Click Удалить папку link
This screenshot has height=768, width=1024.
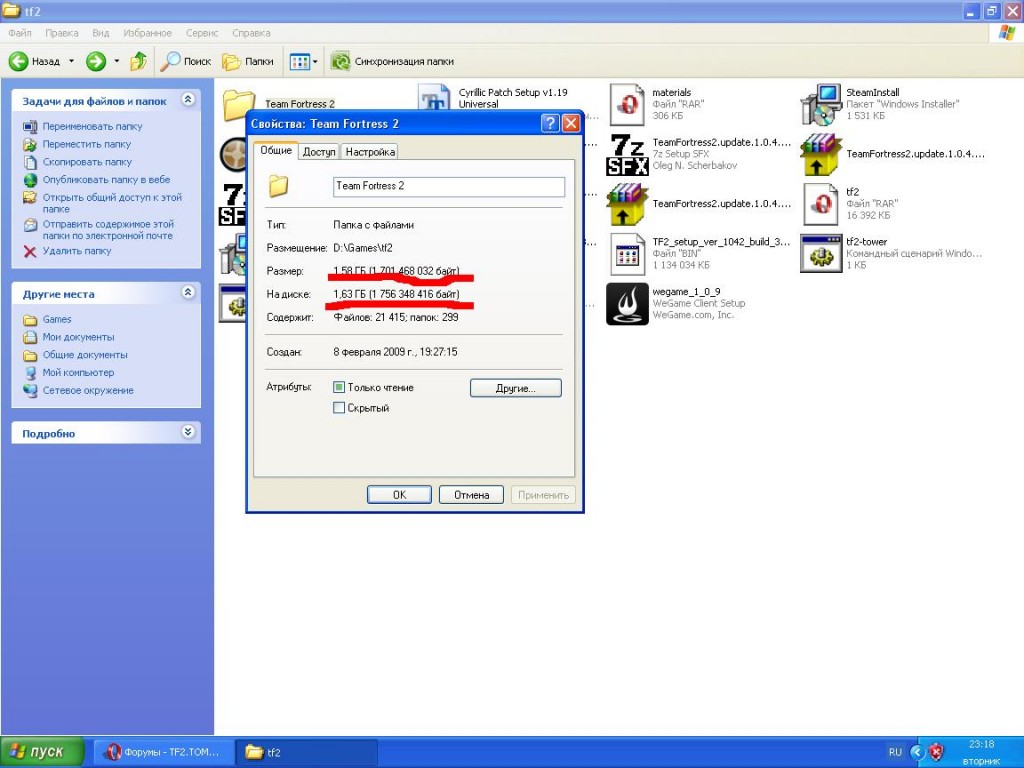pos(76,251)
